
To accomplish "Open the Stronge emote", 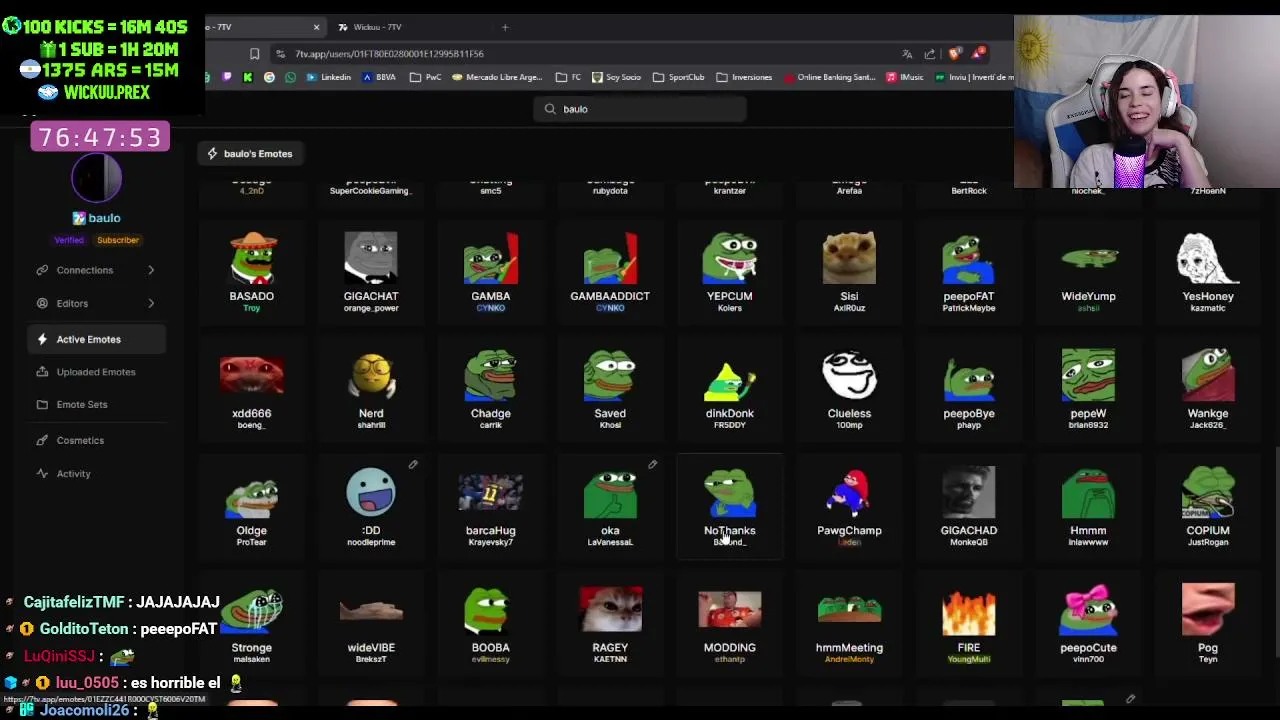I will pos(252,623).
